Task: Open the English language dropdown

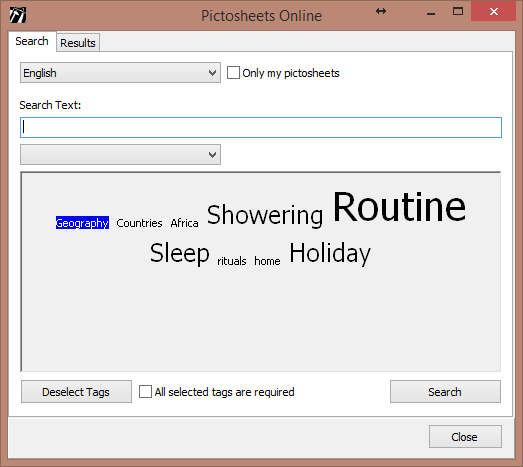Action: (120, 73)
